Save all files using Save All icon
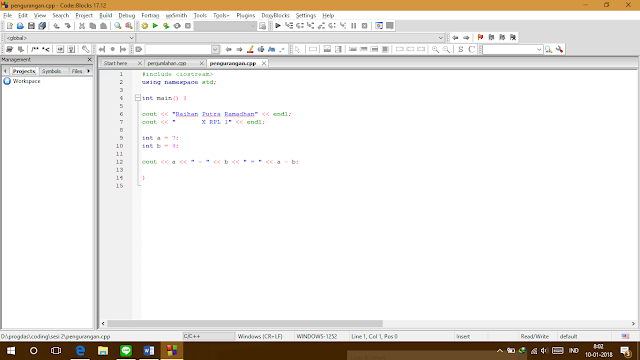Viewport: 640px width, 360px height. coord(42,26)
